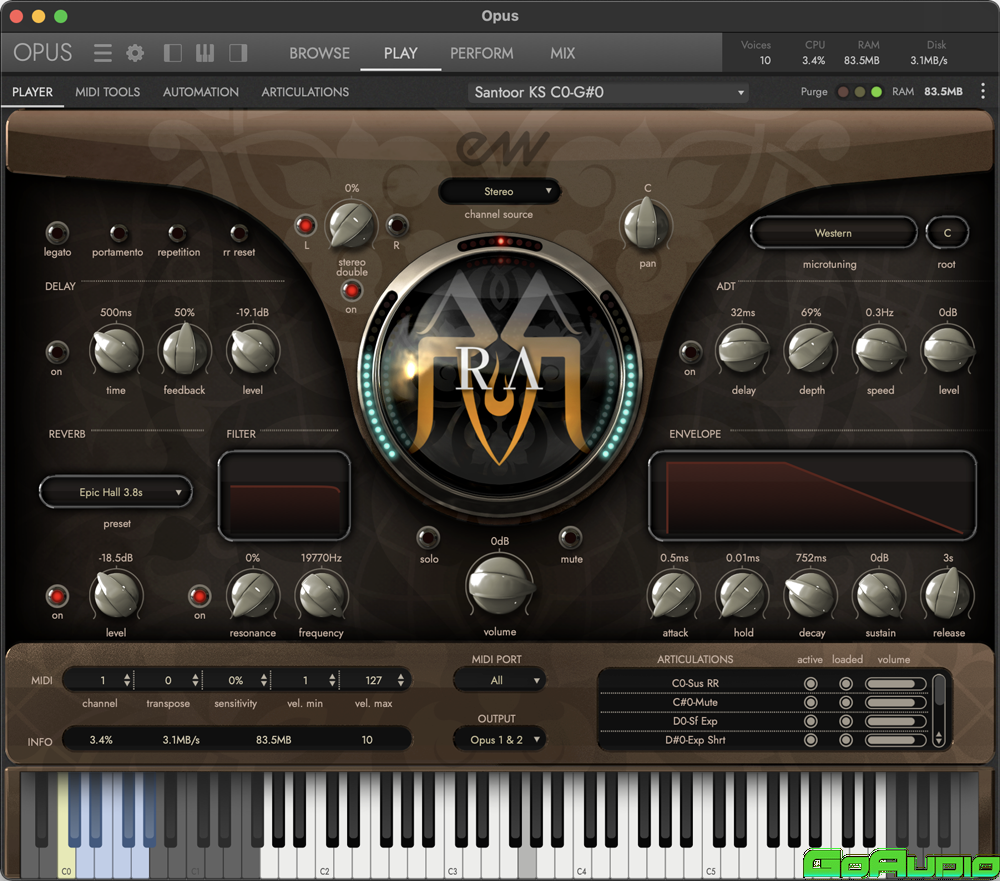Image resolution: width=1000 pixels, height=881 pixels.
Task: Open the settings gear icon
Action: click(135, 53)
